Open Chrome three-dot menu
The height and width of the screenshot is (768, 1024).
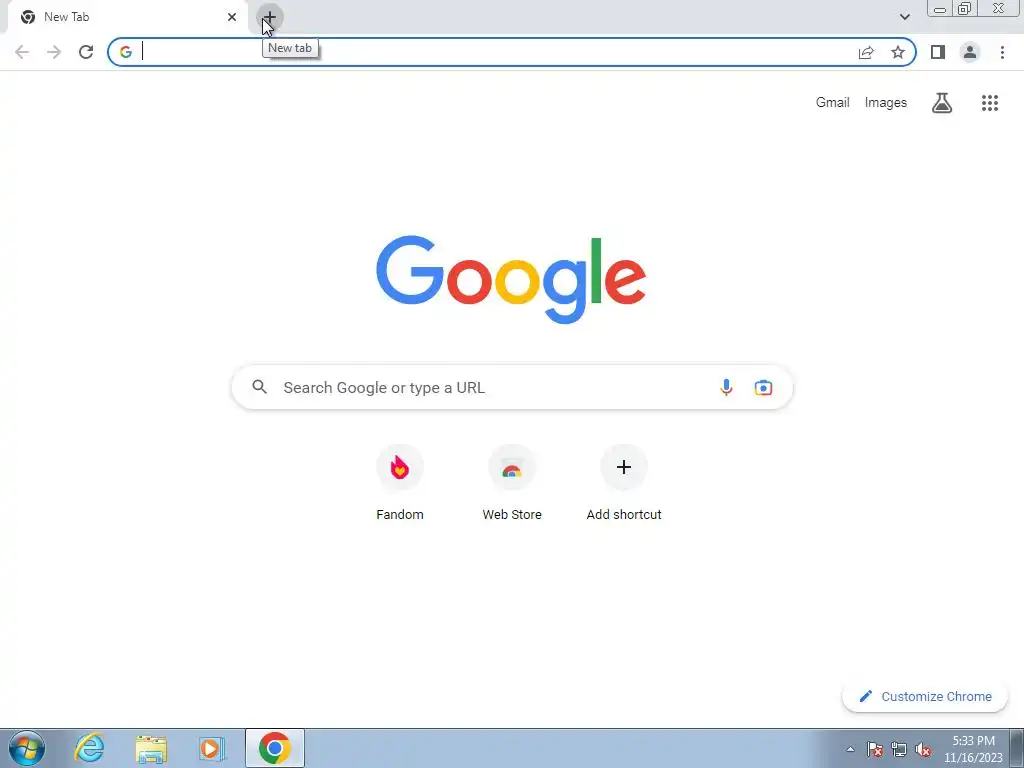pyautogui.click(x=1002, y=52)
